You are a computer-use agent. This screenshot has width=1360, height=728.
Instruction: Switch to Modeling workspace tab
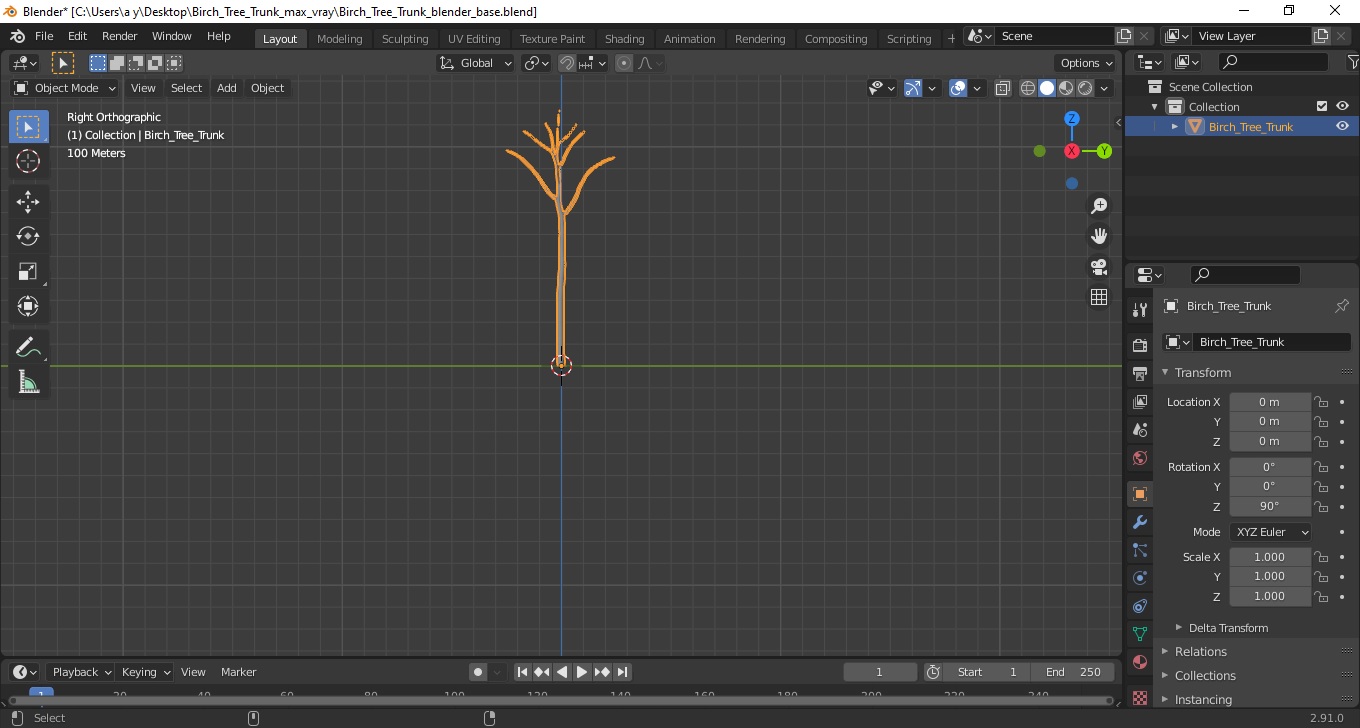(x=340, y=38)
